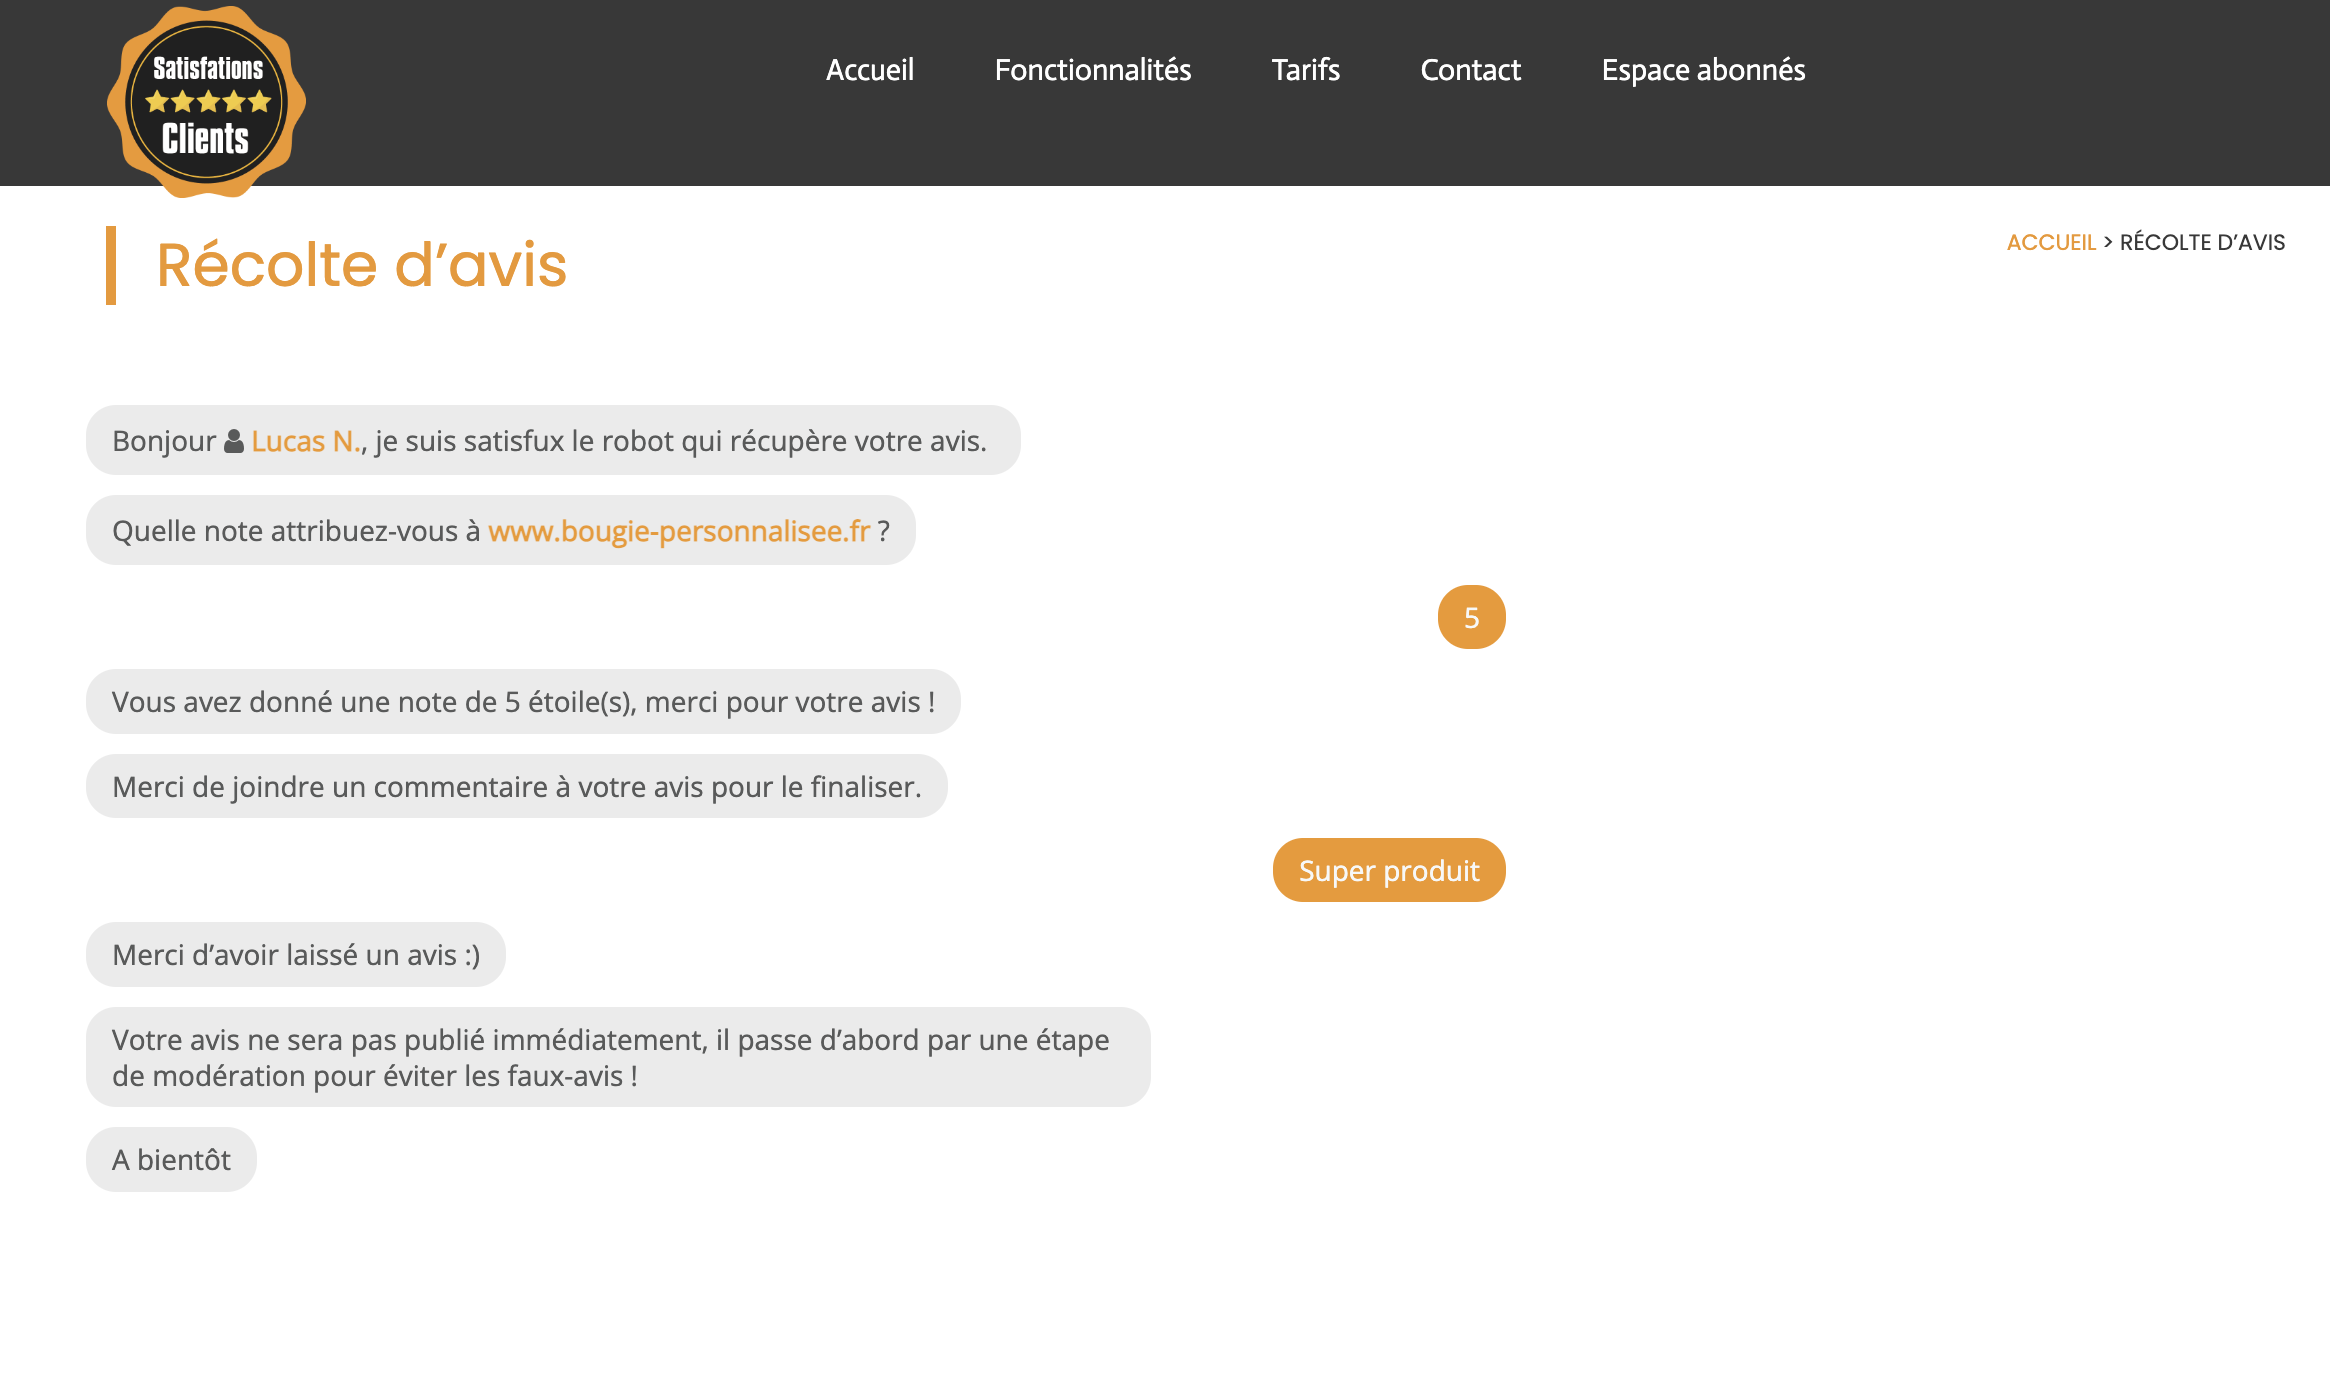This screenshot has width=2330, height=1396.
Task: Open the Accueil menu item
Action: [869, 70]
